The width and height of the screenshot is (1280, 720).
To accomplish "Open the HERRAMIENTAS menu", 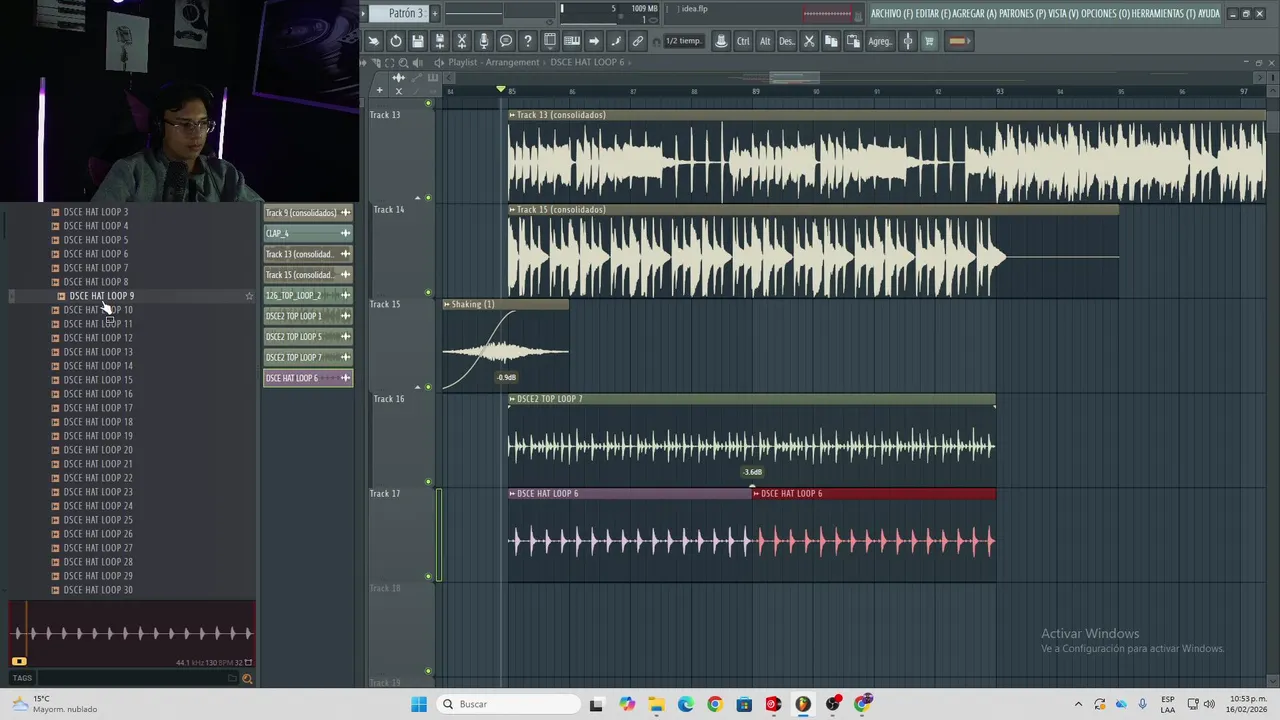I will point(1164,14).
